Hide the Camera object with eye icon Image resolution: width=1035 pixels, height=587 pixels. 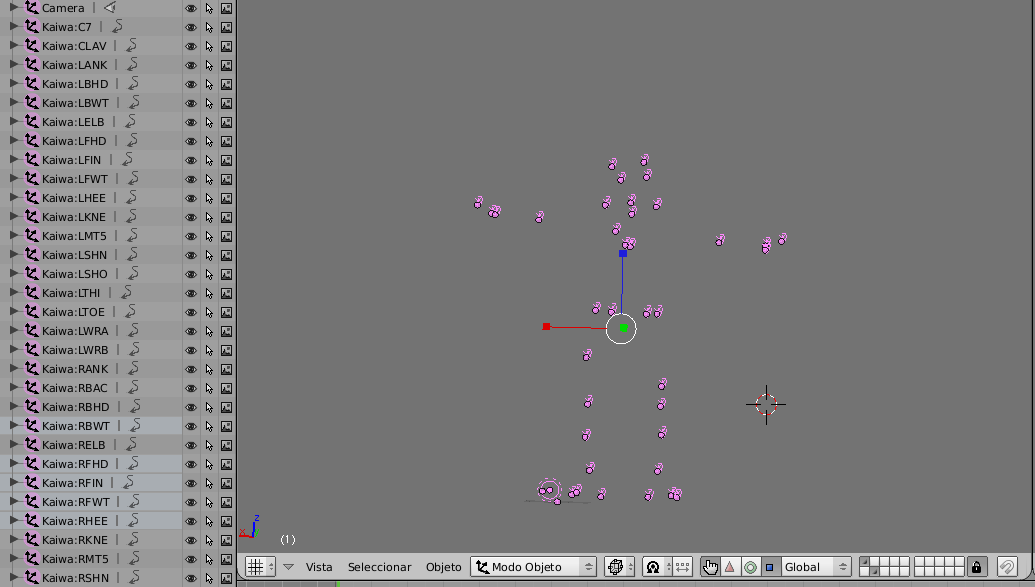191,8
